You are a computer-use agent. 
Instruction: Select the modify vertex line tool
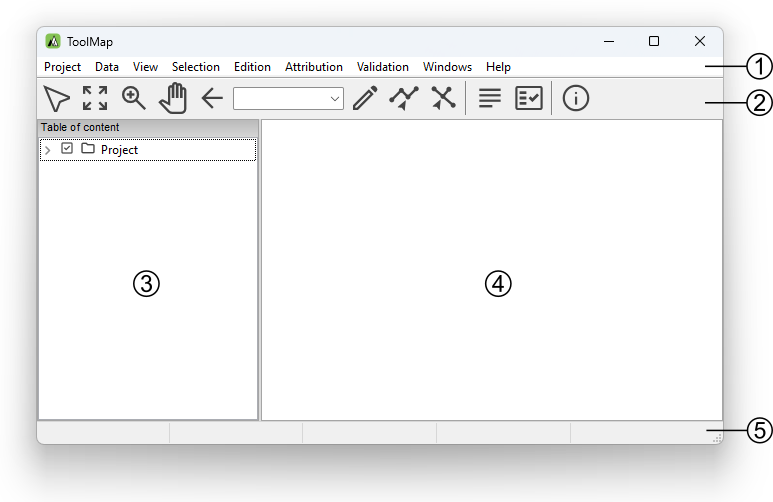point(404,98)
